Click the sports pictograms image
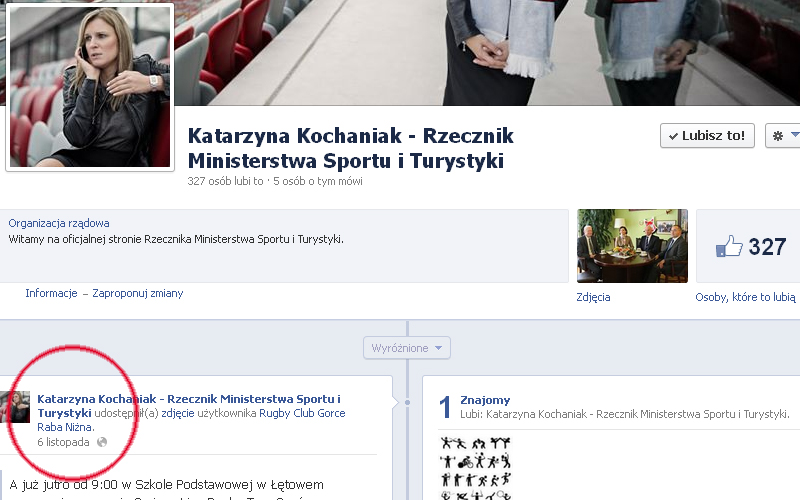 (475, 468)
